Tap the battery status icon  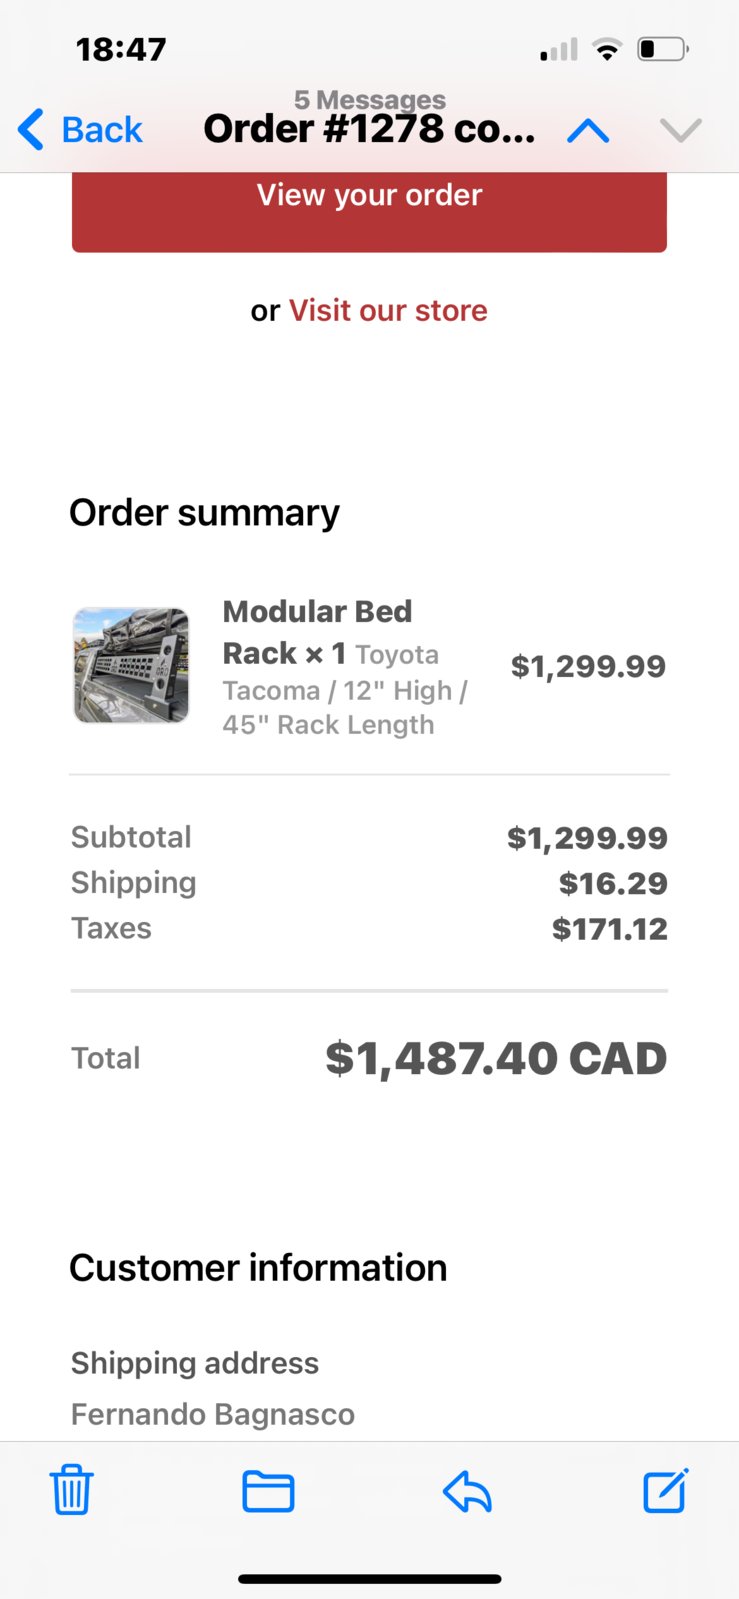[663, 49]
